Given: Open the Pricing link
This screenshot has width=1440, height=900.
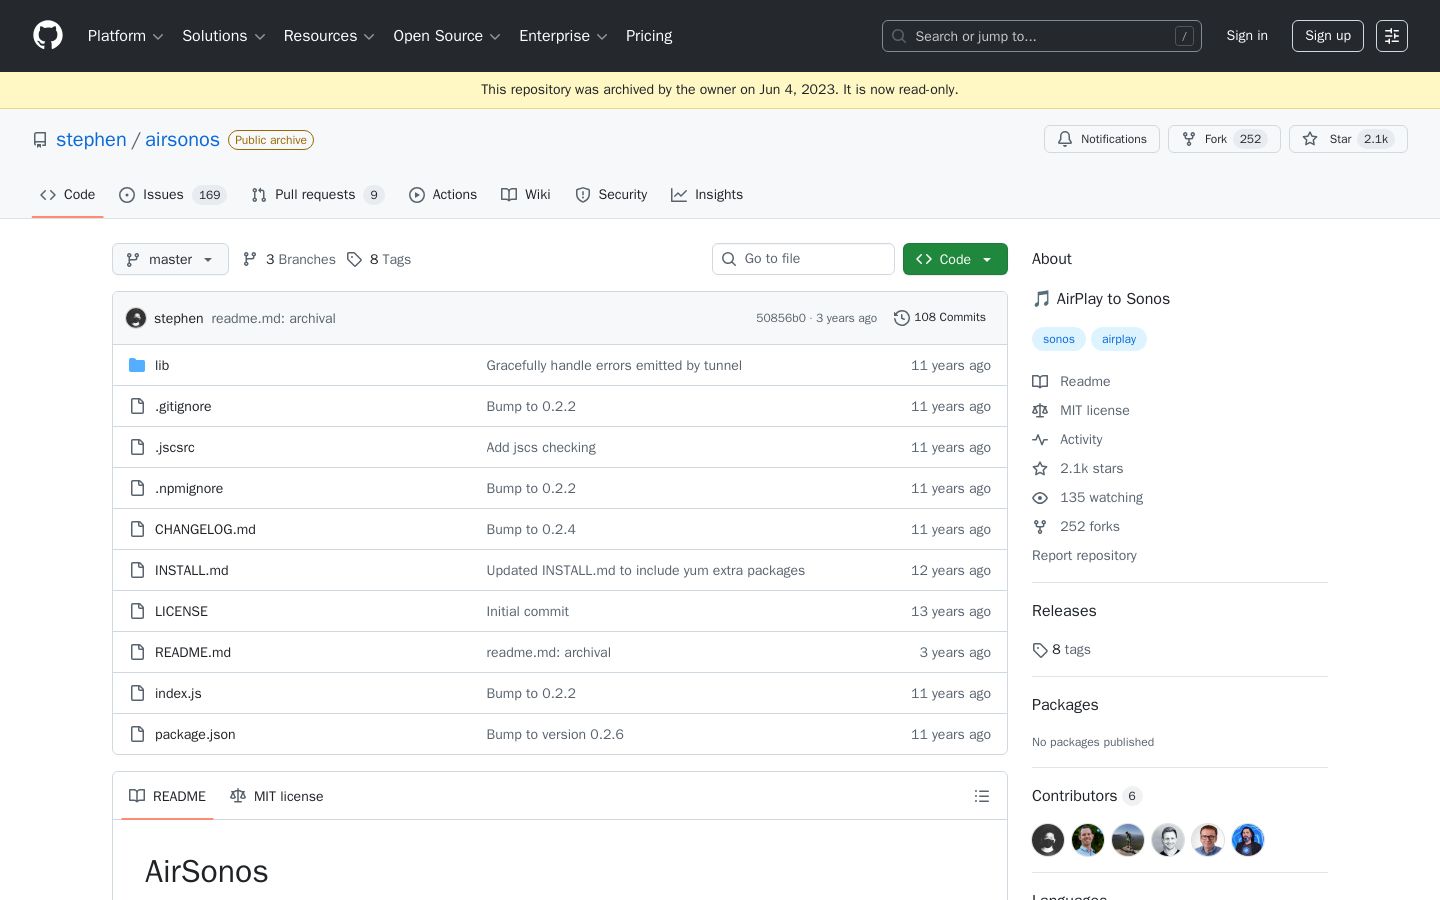Looking at the screenshot, I should pyautogui.click(x=649, y=36).
